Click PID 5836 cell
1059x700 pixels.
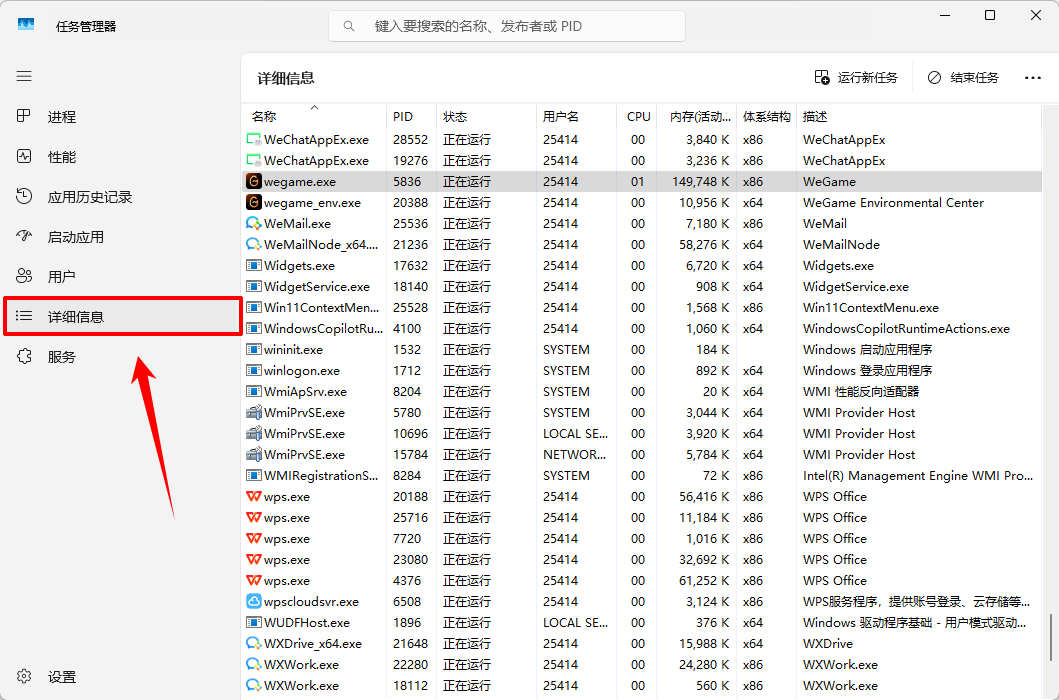click(x=407, y=182)
